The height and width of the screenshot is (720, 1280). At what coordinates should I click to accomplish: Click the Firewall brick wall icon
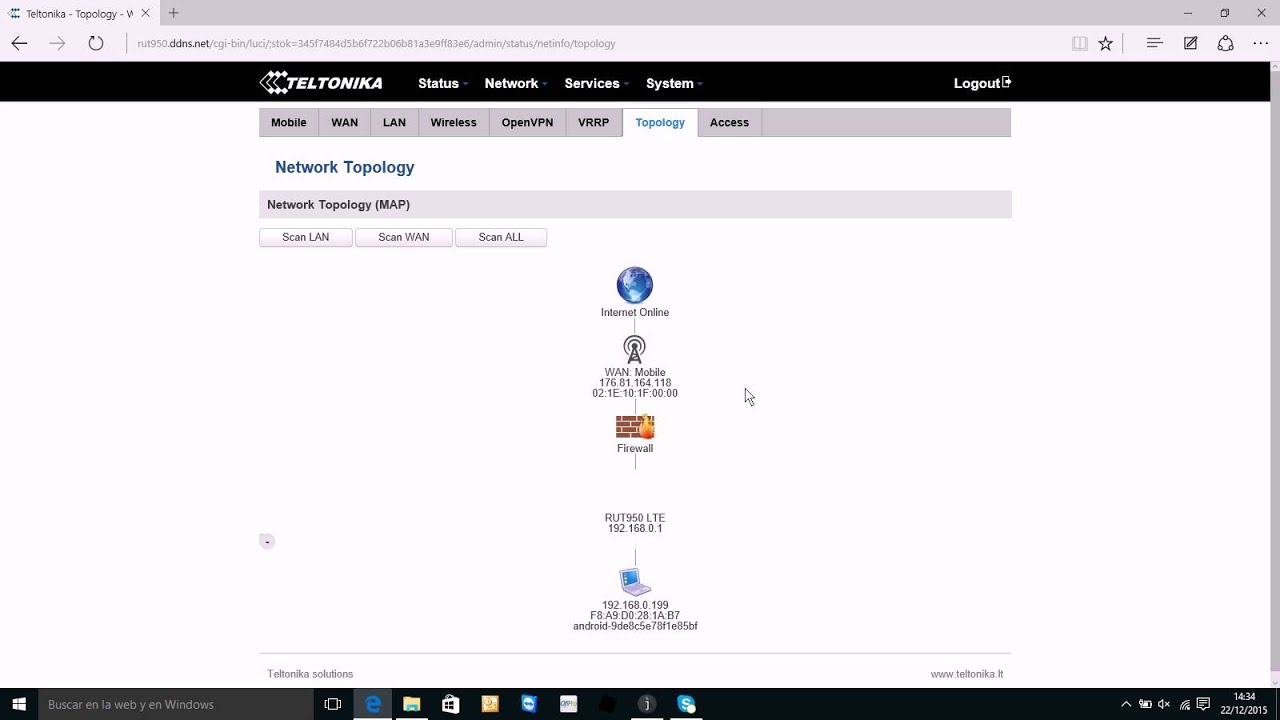[x=635, y=427]
